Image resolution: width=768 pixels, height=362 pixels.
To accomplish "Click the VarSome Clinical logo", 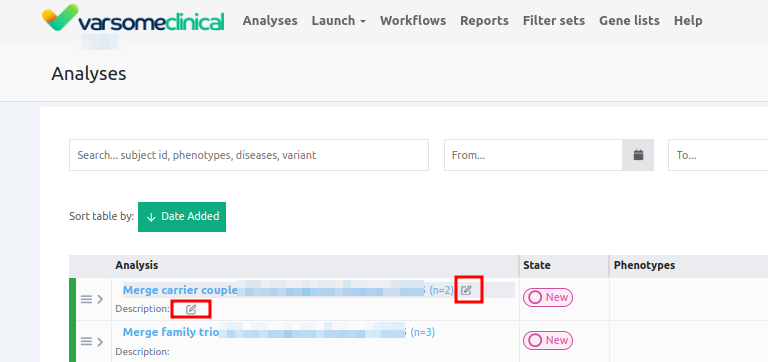I will coord(133,19).
